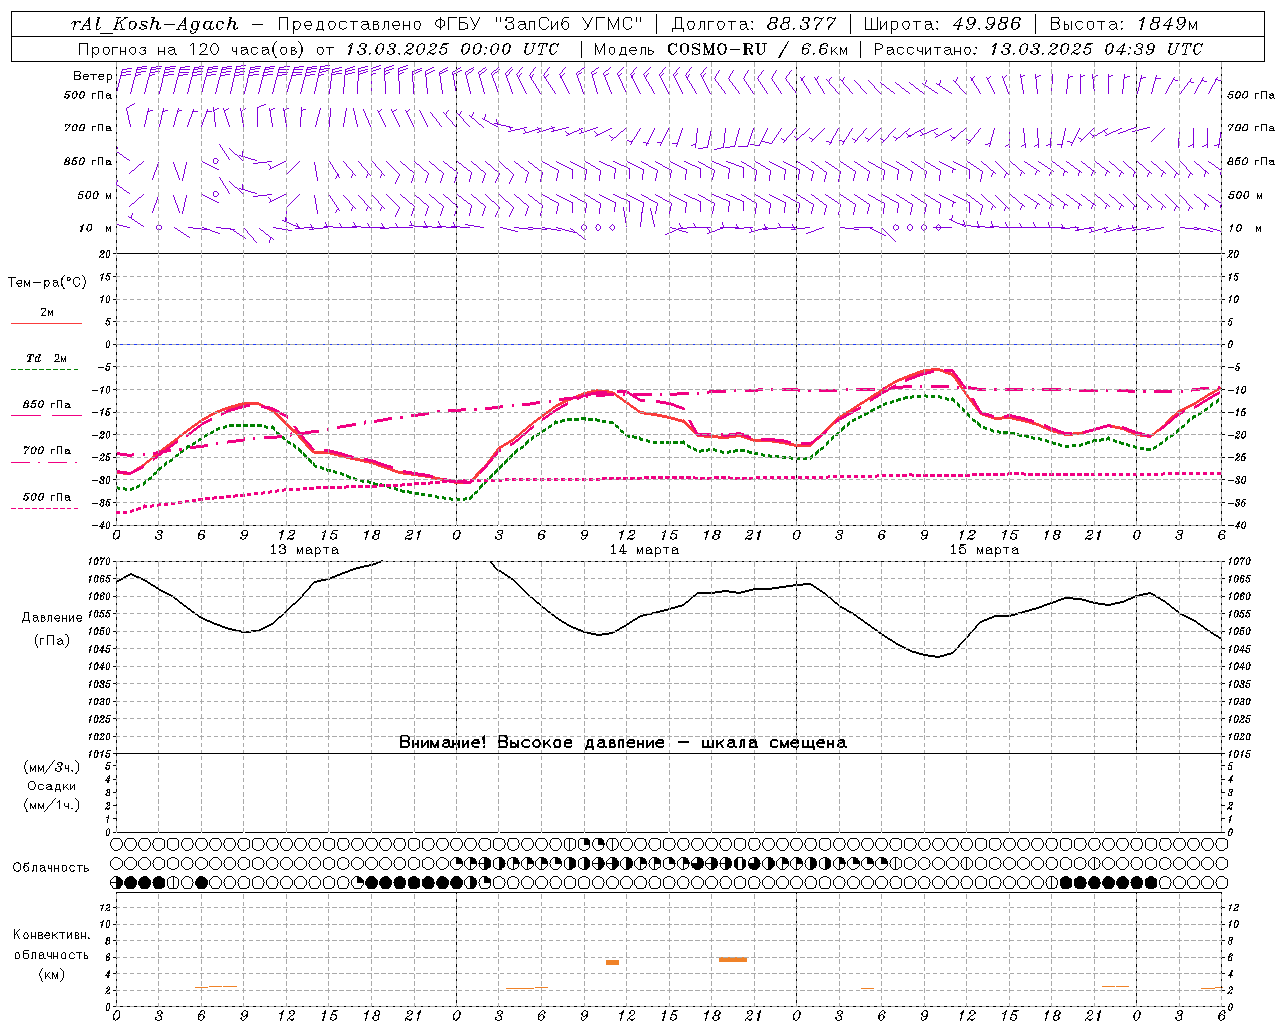1280x1024 pixels.
Task: Click the Долгота: 88.377 value
Action: click(x=753, y=24)
